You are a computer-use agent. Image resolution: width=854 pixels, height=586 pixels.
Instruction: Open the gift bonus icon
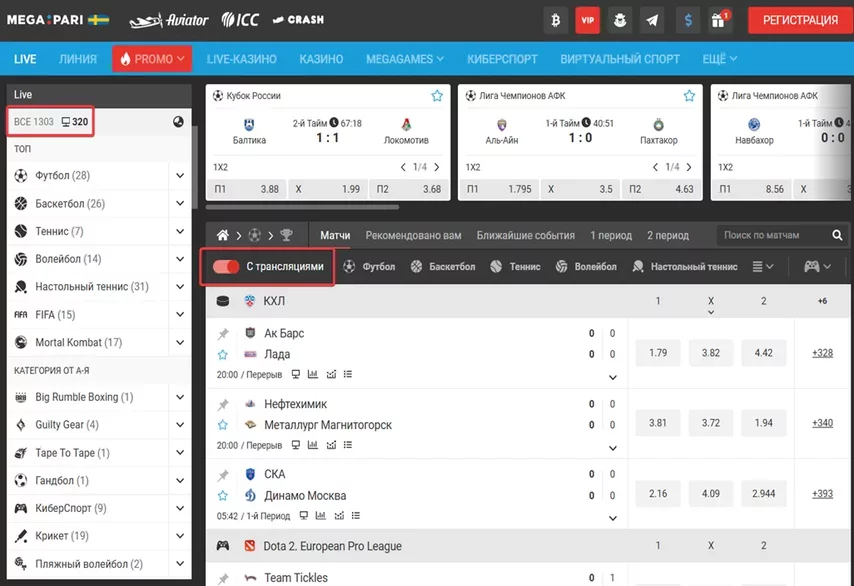click(x=719, y=20)
